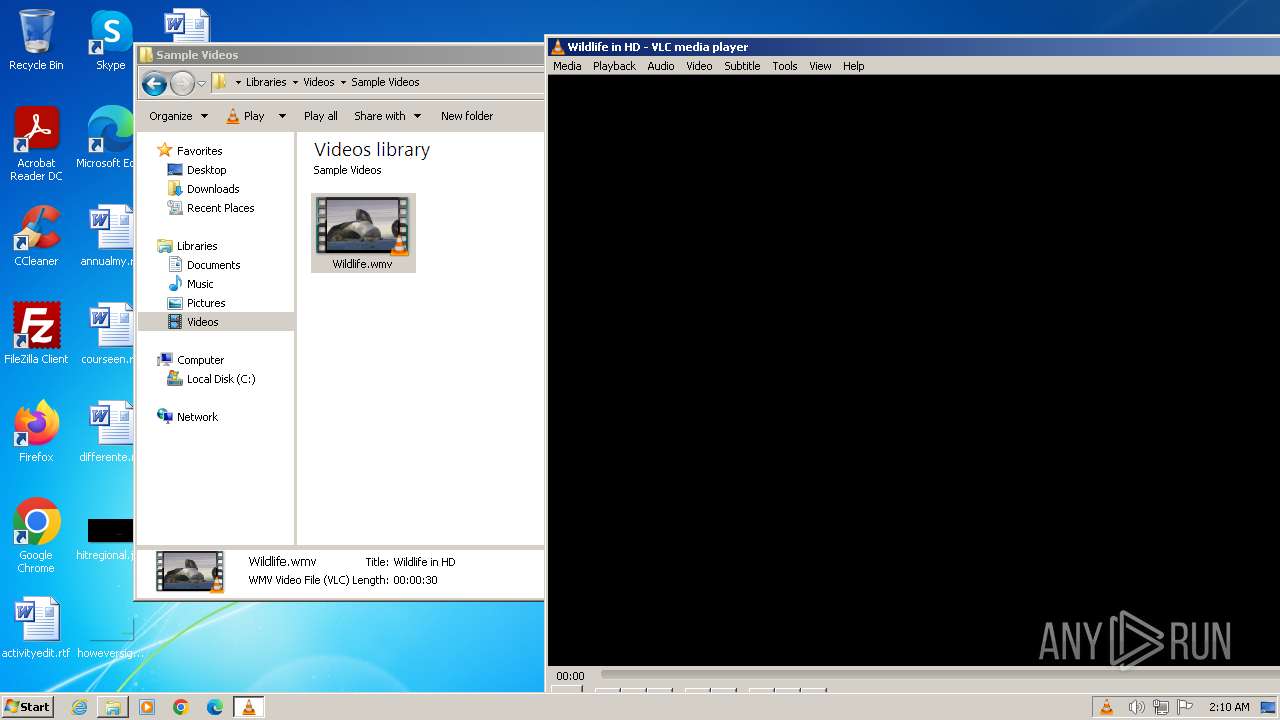Click the VLC elapsed time 00:00 label

[x=570, y=676]
